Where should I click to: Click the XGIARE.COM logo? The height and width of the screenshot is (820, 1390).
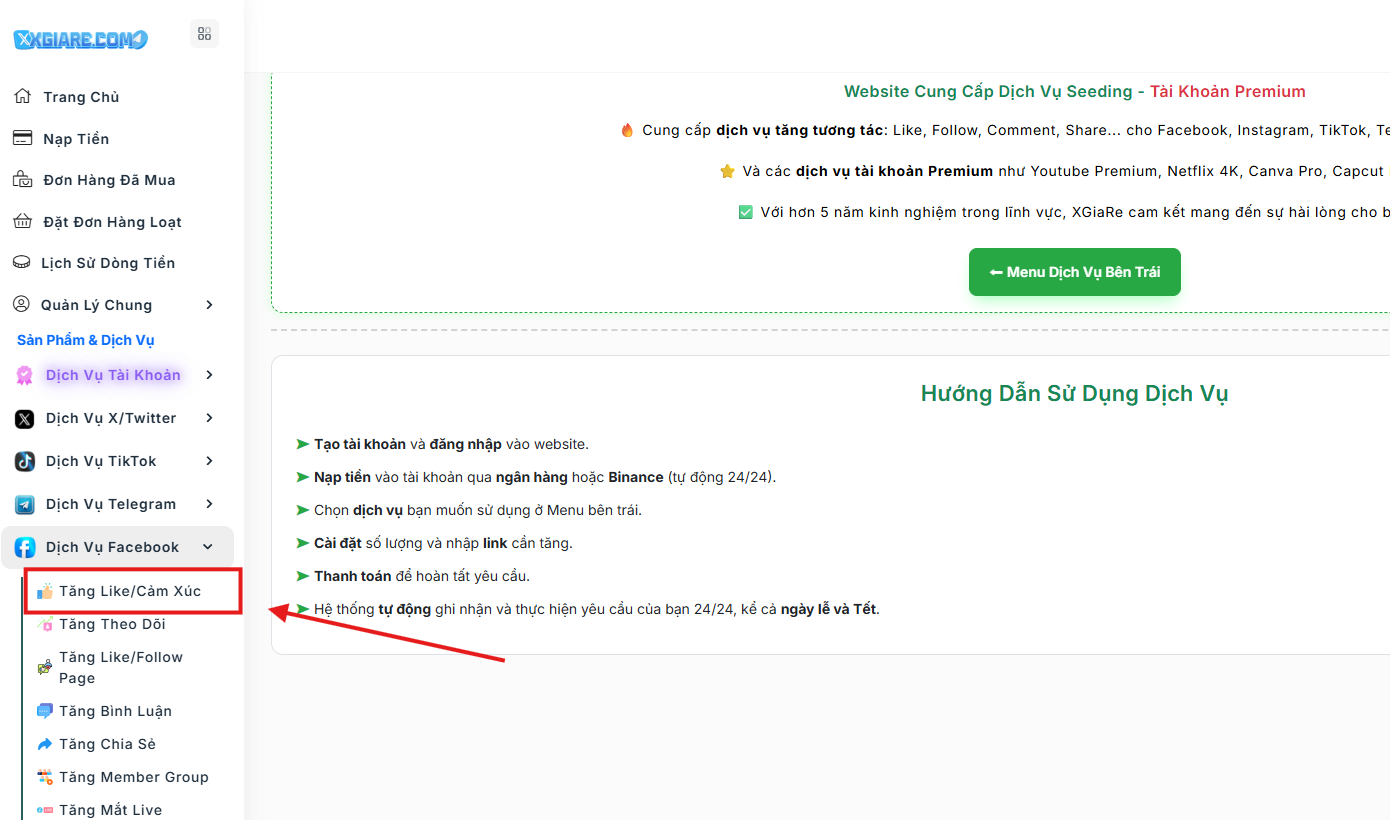coord(80,40)
